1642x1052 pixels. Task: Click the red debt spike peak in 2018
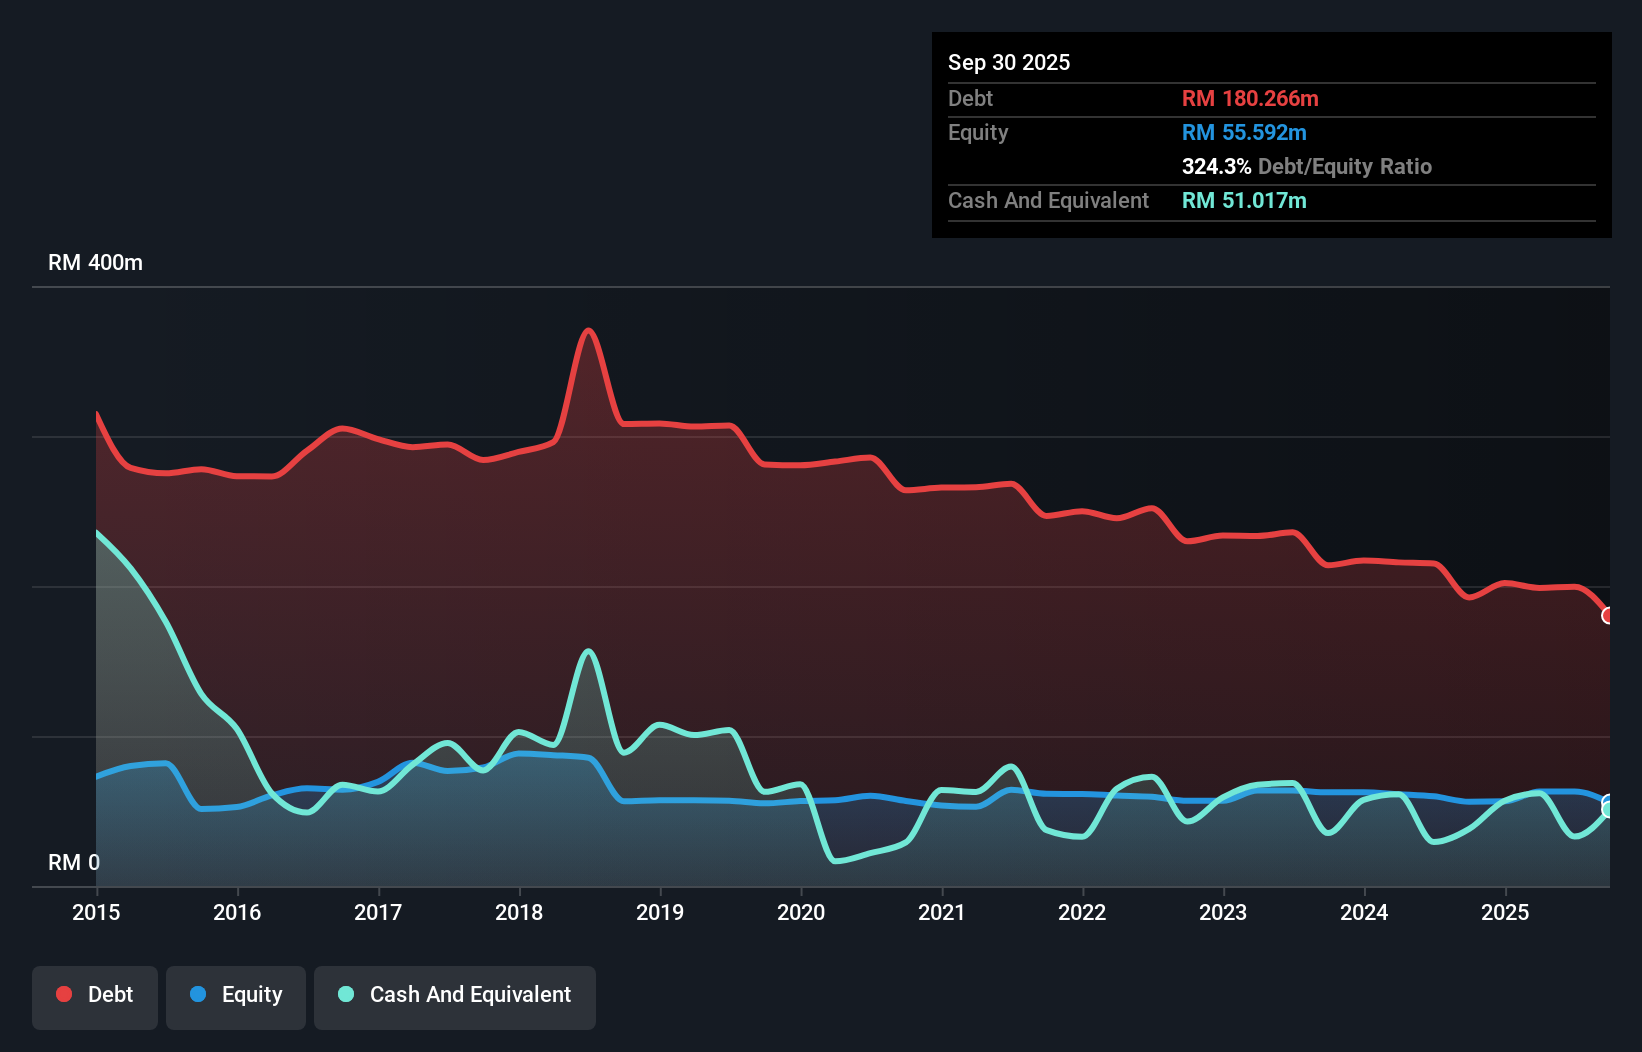[589, 330]
